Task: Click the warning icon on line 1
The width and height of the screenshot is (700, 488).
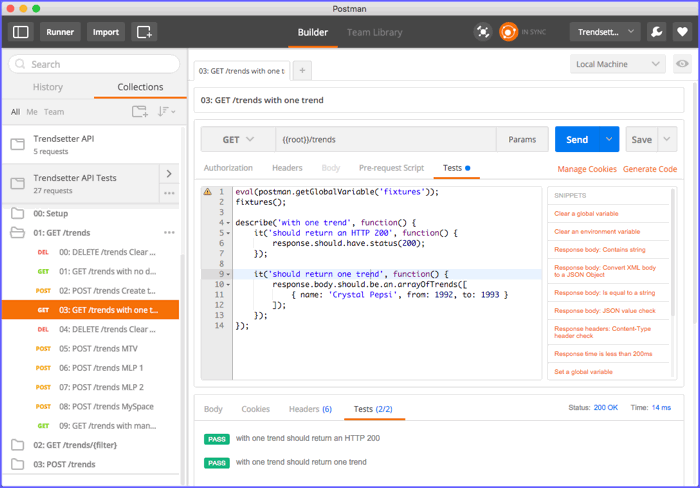Action: 208,192
